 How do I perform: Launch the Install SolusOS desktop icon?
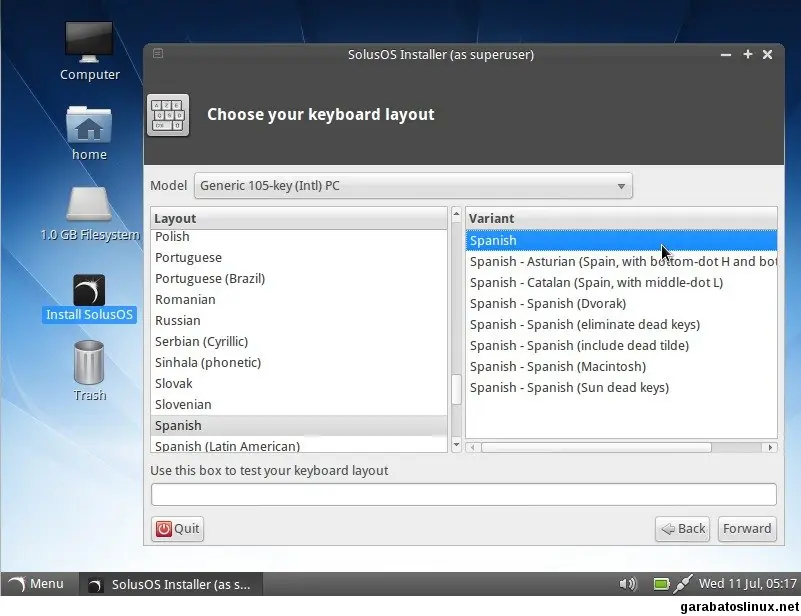89,298
